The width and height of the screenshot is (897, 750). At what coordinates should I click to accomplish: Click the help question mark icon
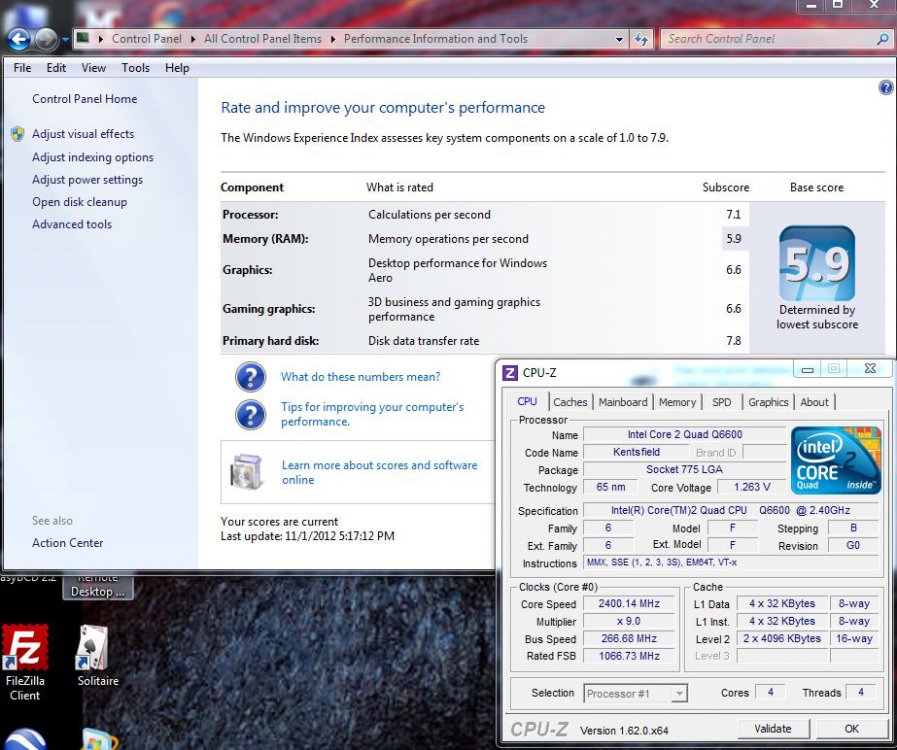(885, 88)
